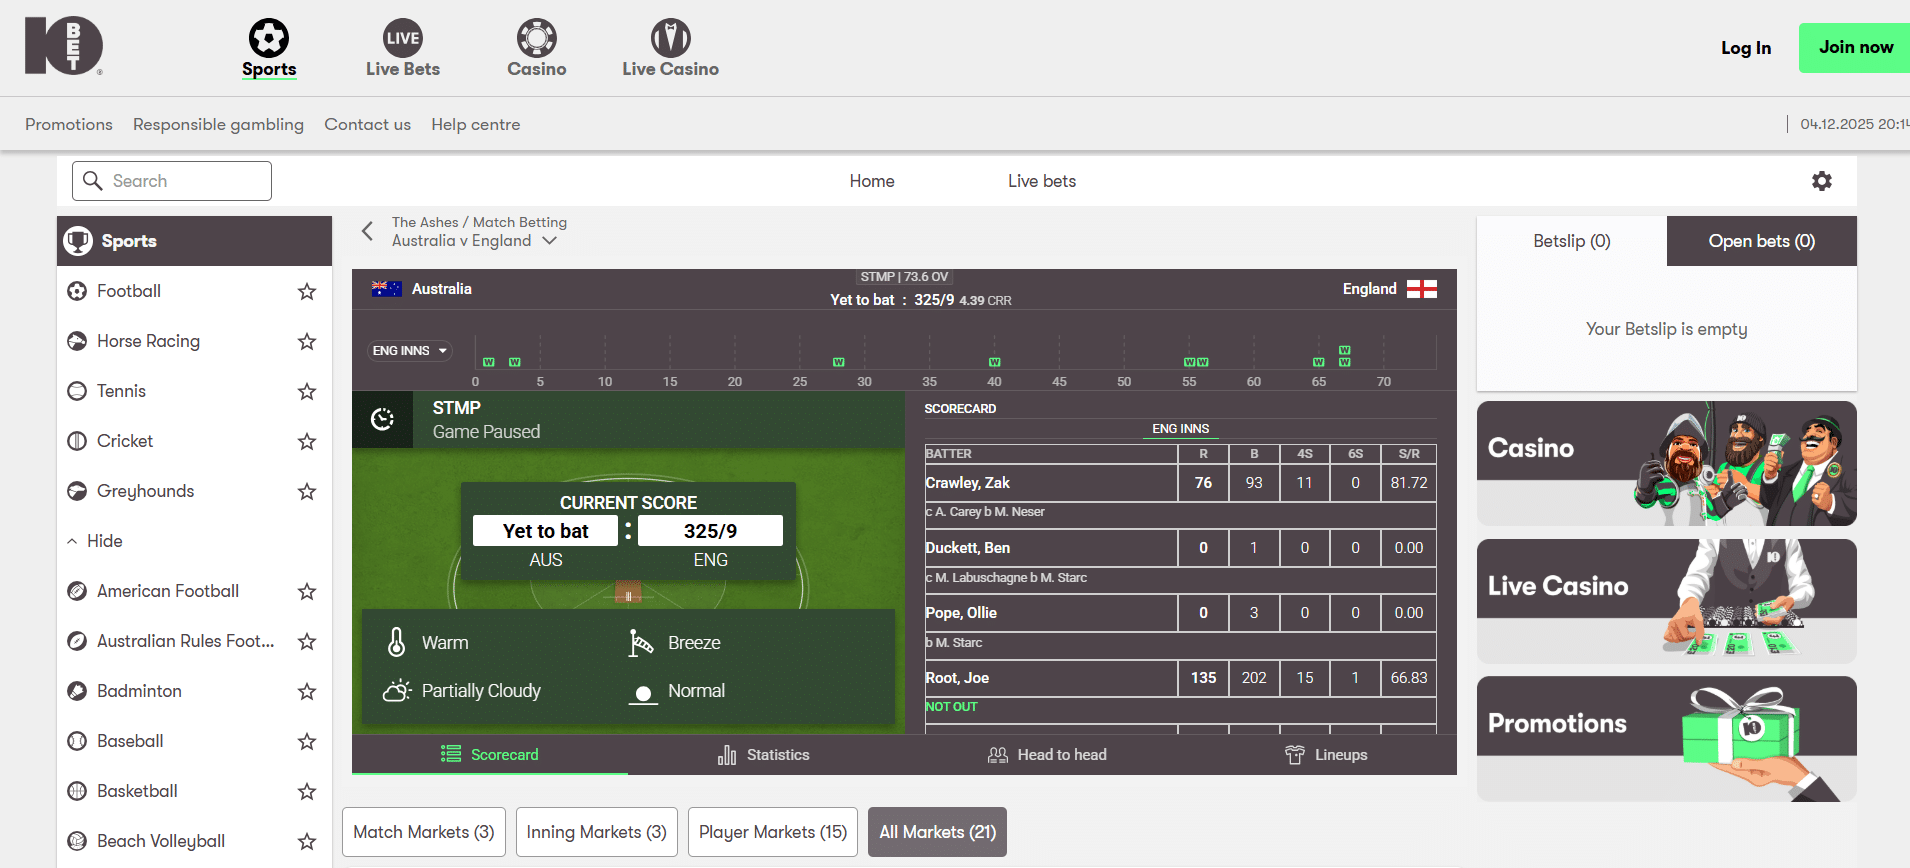Click the wicket marker at over 40
Screen dimensions: 1910x868
tap(995, 362)
